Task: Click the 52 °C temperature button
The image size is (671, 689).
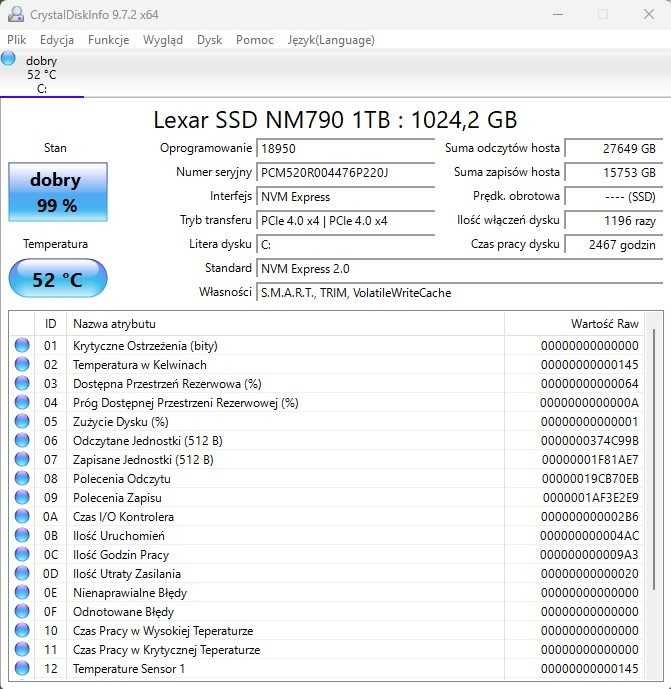Action: point(58,279)
